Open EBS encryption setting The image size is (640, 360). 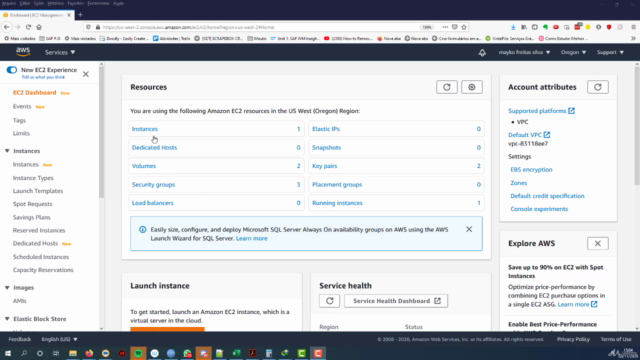pyautogui.click(x=531, y=170)
